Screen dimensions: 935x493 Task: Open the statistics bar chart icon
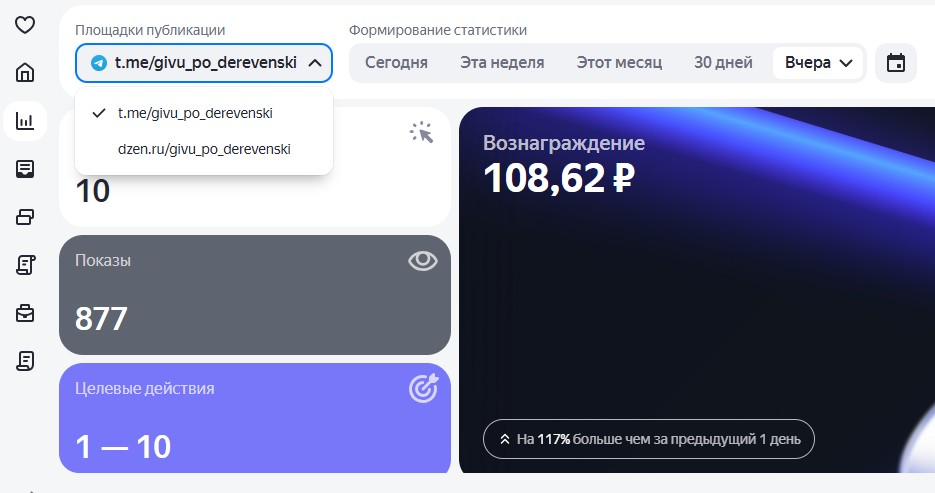[24, 121]
